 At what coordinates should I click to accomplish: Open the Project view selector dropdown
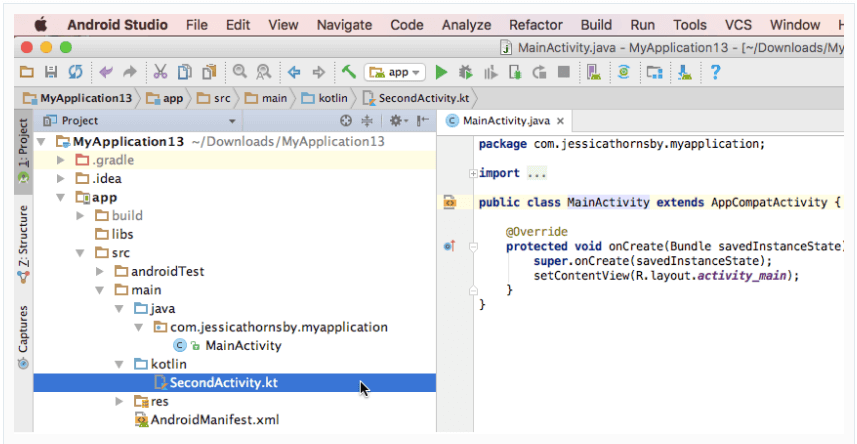(232, 121)
